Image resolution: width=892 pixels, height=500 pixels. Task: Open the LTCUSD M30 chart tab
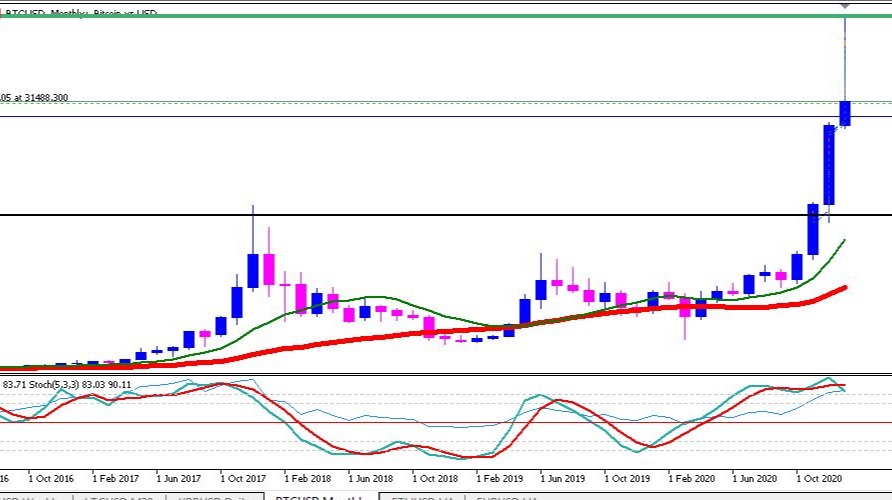[119, 497]
